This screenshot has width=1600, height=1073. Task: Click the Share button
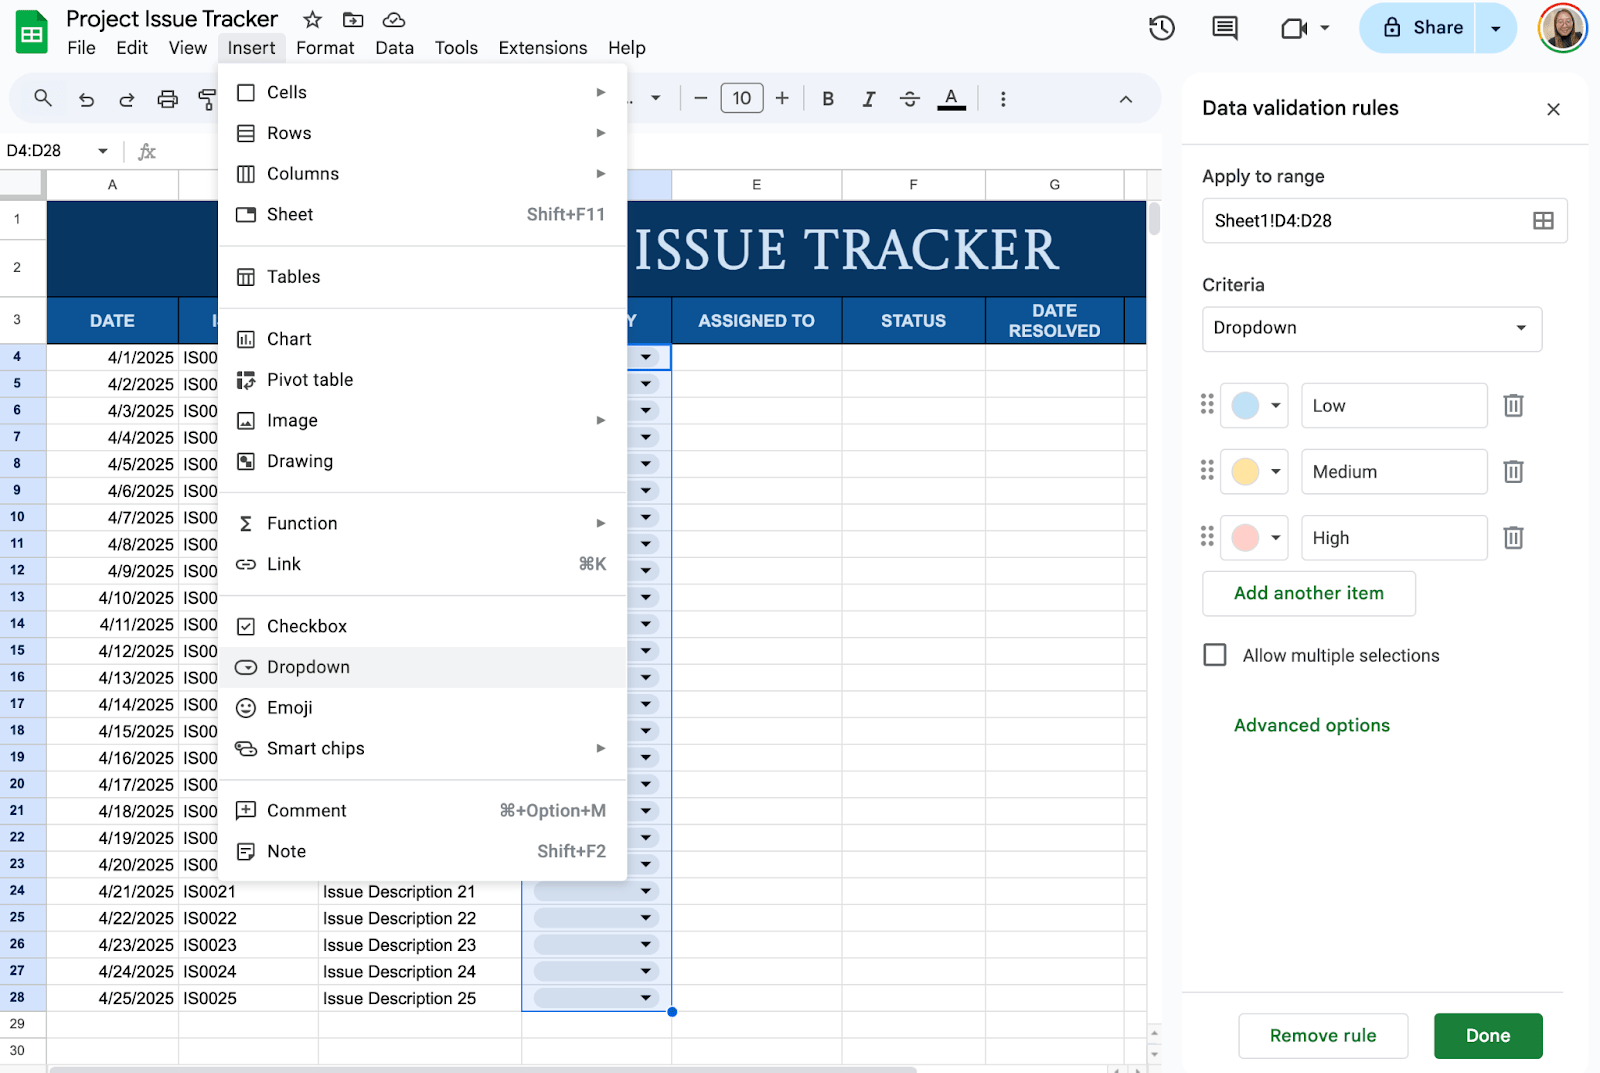coord(1423,28)
